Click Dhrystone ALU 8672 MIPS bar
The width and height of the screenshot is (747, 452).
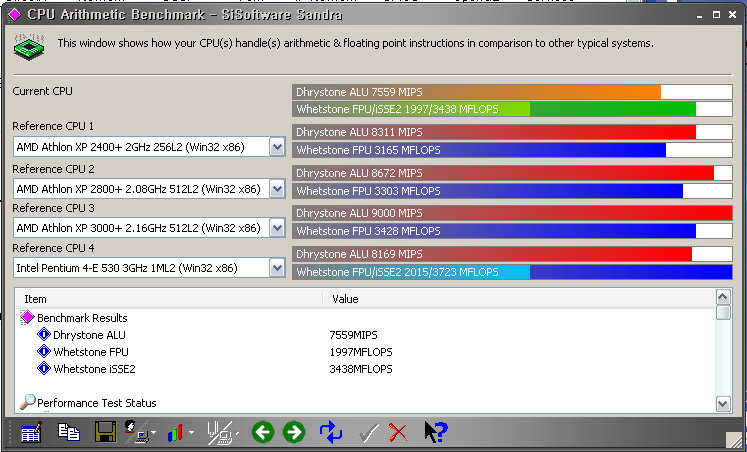tap(512, 173)
